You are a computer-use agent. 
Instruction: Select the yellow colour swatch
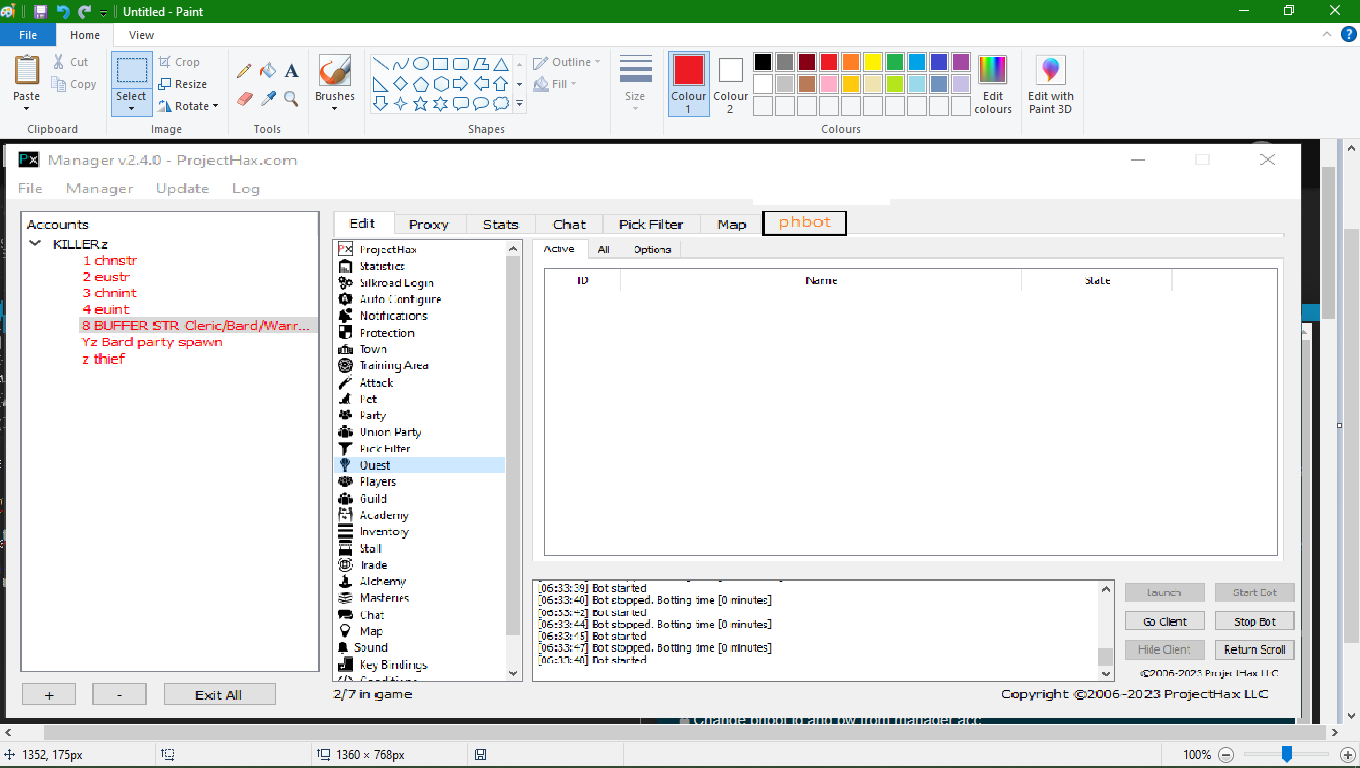pos(872,62)
